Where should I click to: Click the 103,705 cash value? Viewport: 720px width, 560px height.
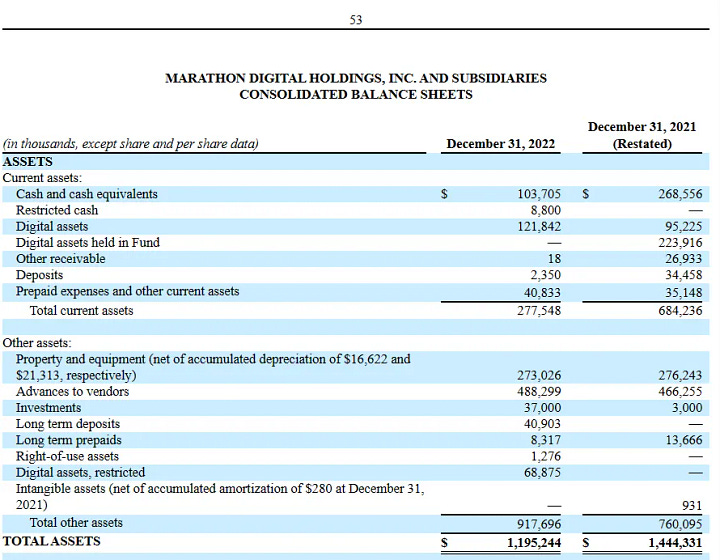tap(539, 194)
